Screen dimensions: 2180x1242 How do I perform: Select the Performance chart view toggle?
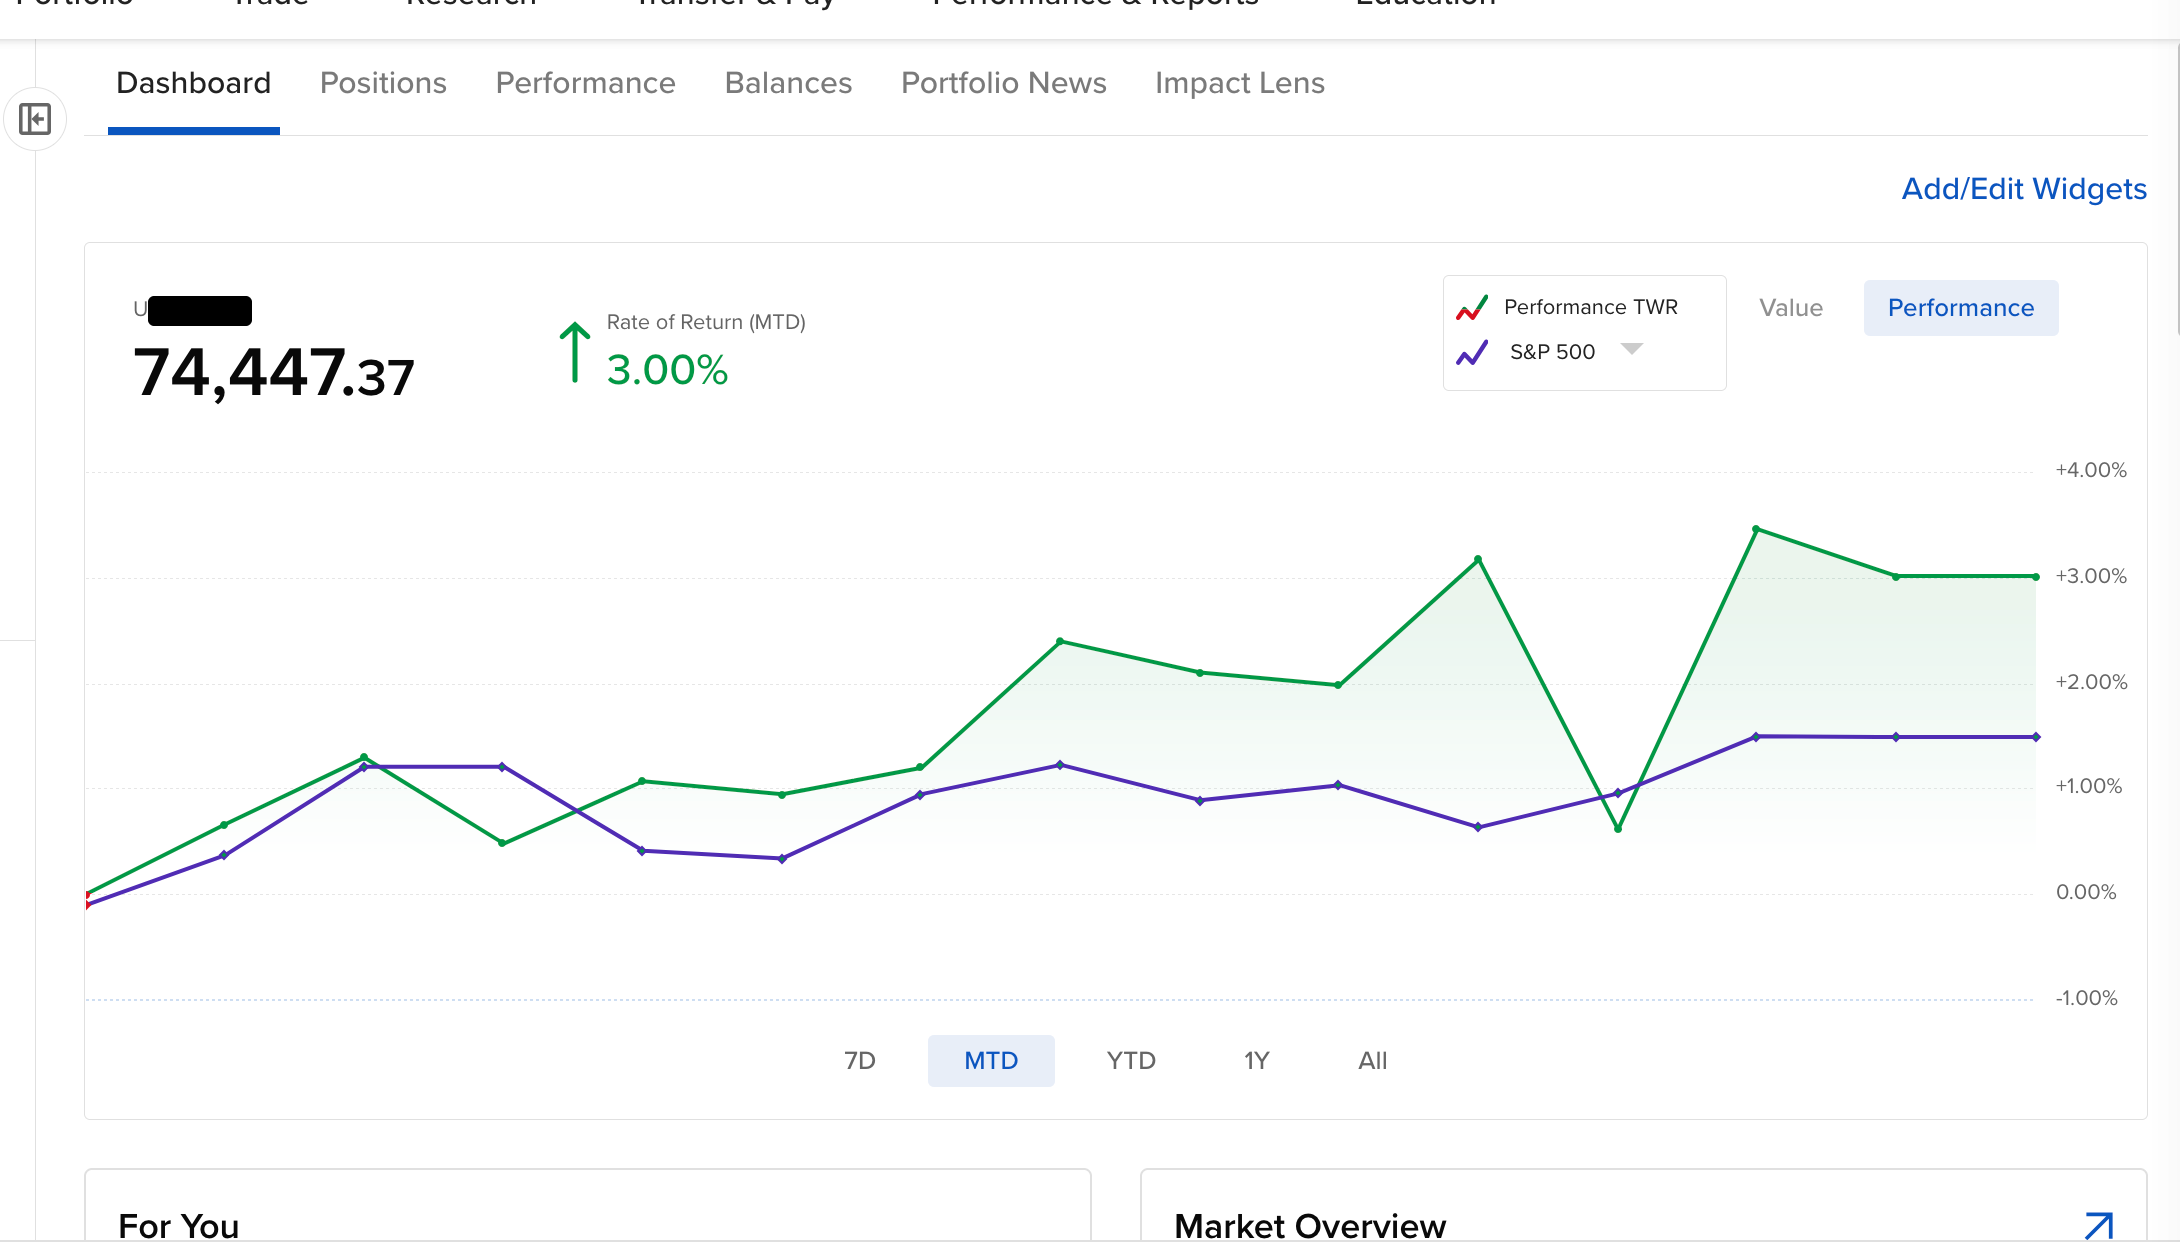coord(1961,308)
